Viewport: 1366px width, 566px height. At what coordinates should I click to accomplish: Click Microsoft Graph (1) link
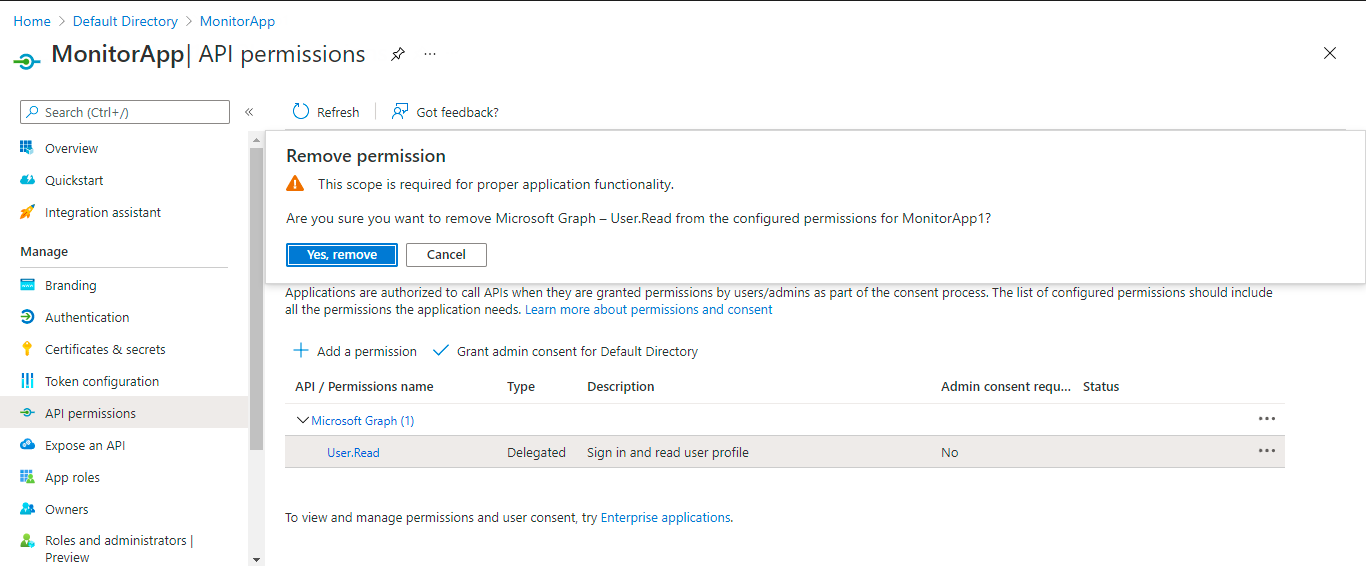(x=363, y=421)
